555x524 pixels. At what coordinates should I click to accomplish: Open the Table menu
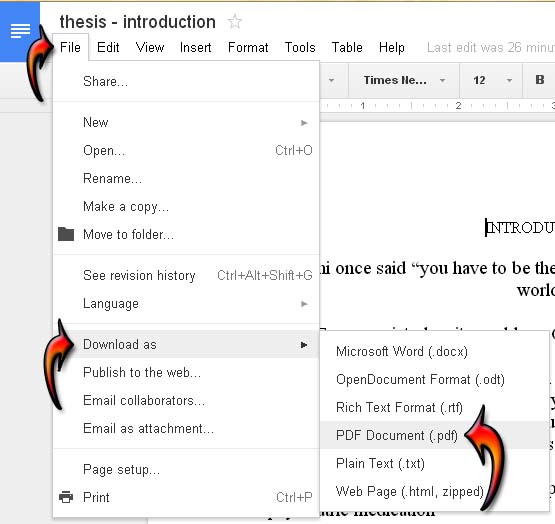tap(347, 47)
